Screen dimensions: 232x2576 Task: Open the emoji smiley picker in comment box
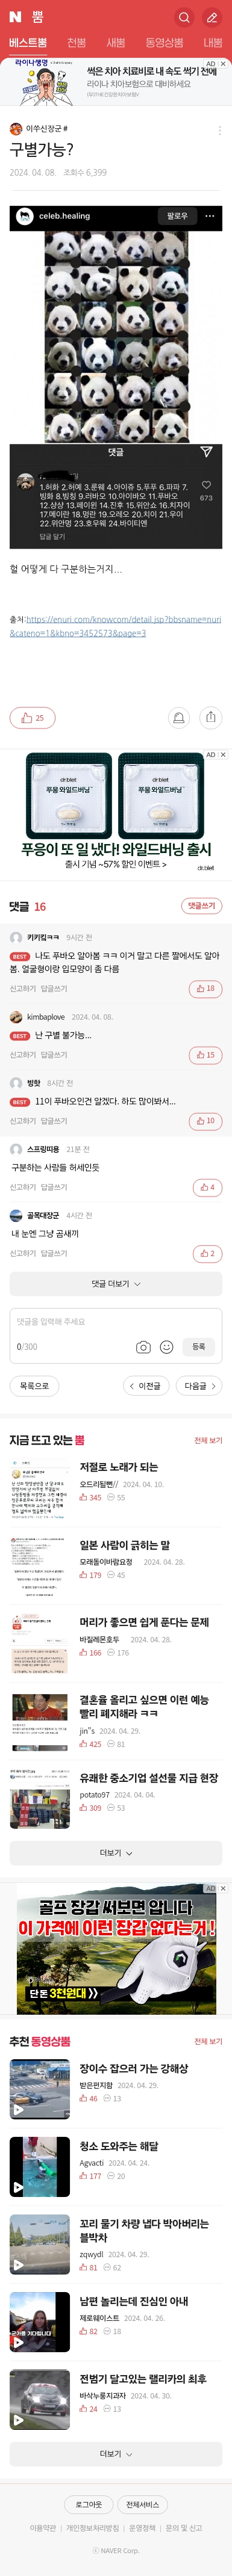(x=166, y=1347)
